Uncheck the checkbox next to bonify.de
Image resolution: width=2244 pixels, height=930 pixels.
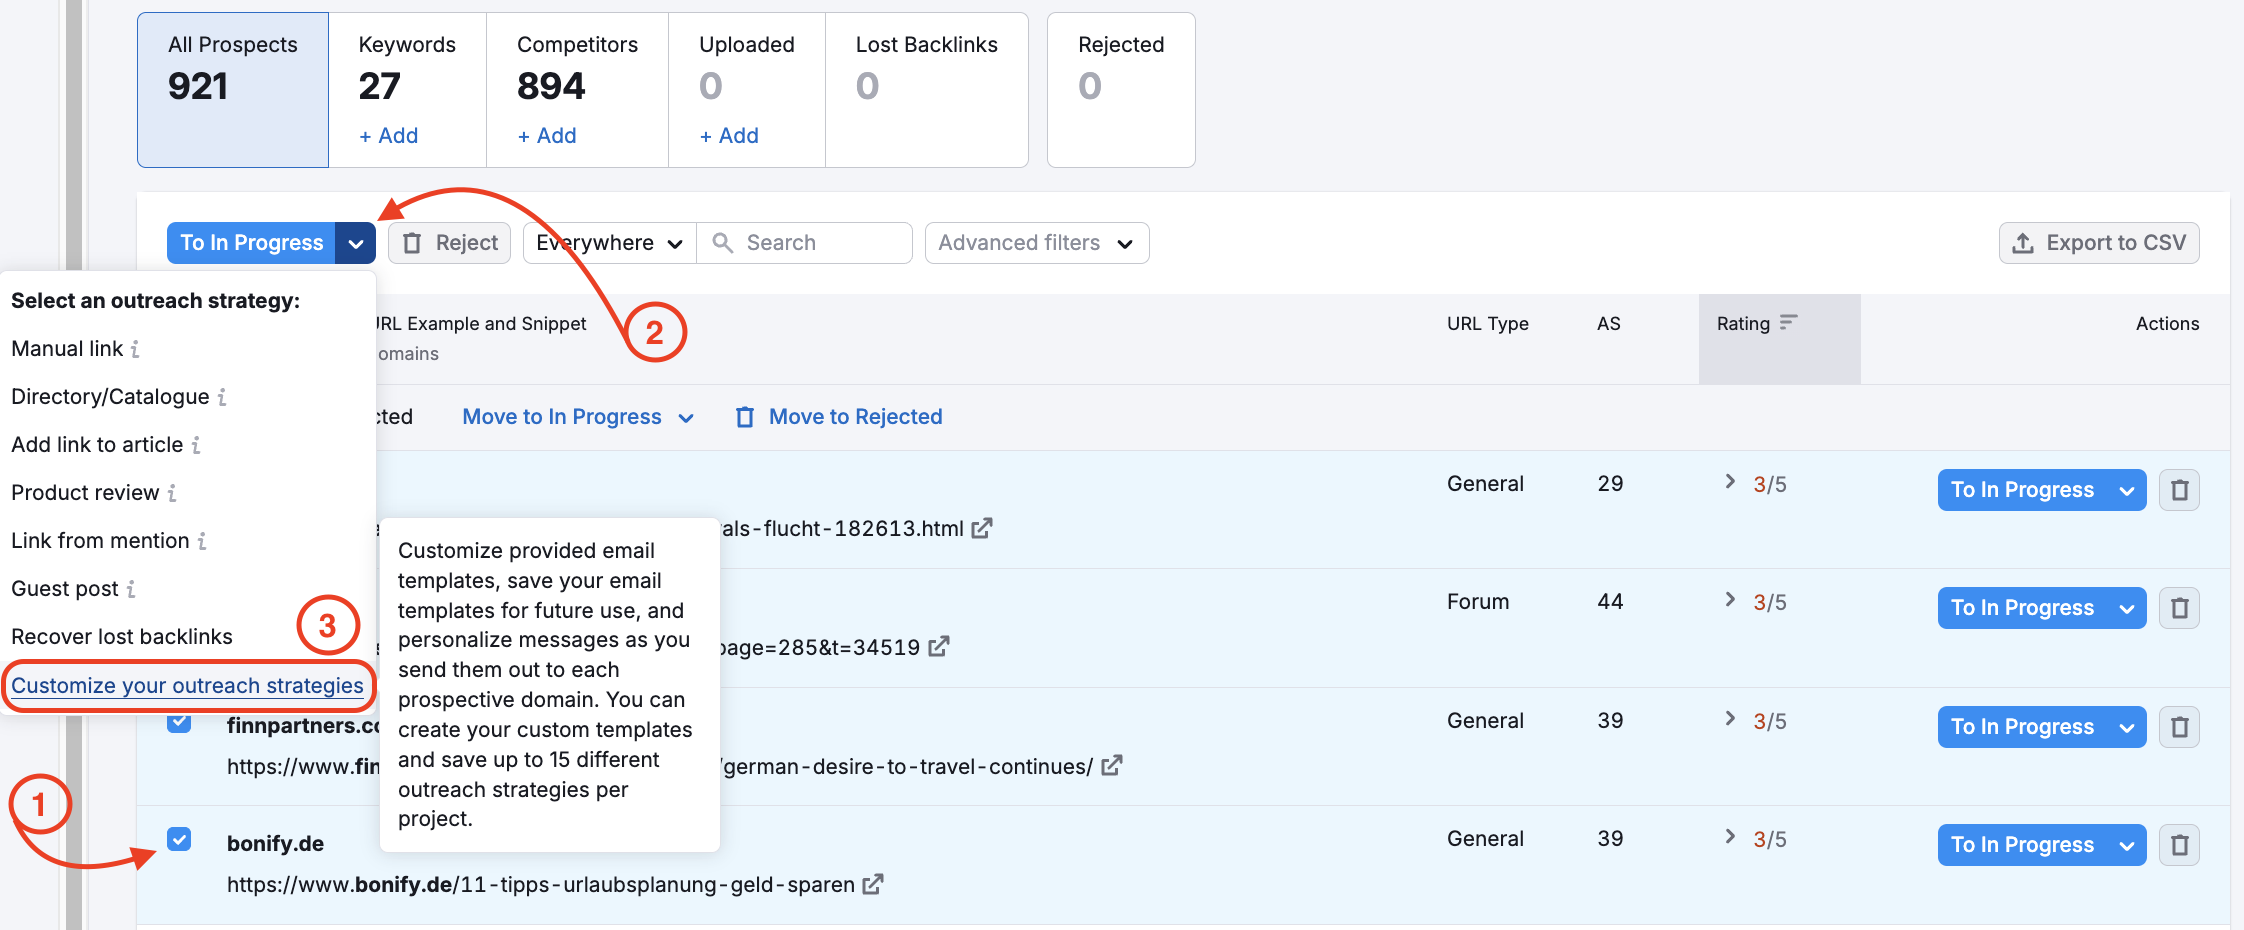pyautogui.click(x=180, y=840)
